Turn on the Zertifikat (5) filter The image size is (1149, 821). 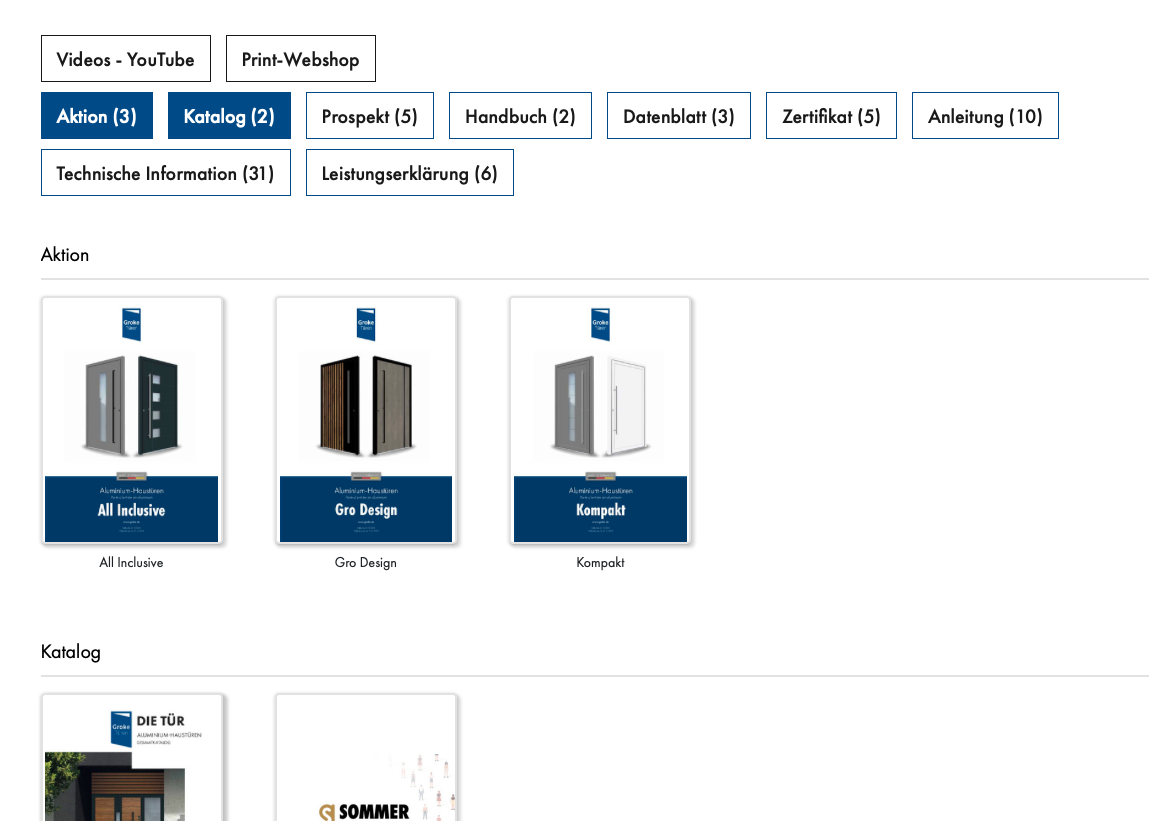pos(831,116)
